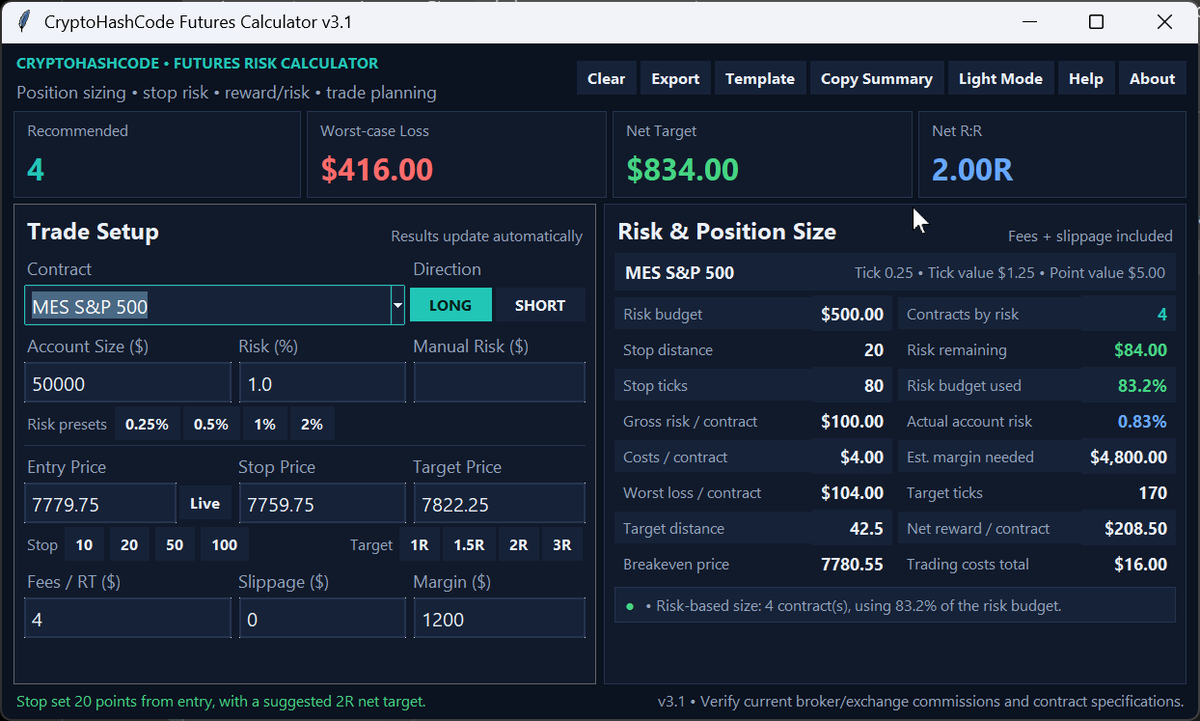
Task: Select the MES S&P 500 contract combo box
Action: [x=214, y=305]
